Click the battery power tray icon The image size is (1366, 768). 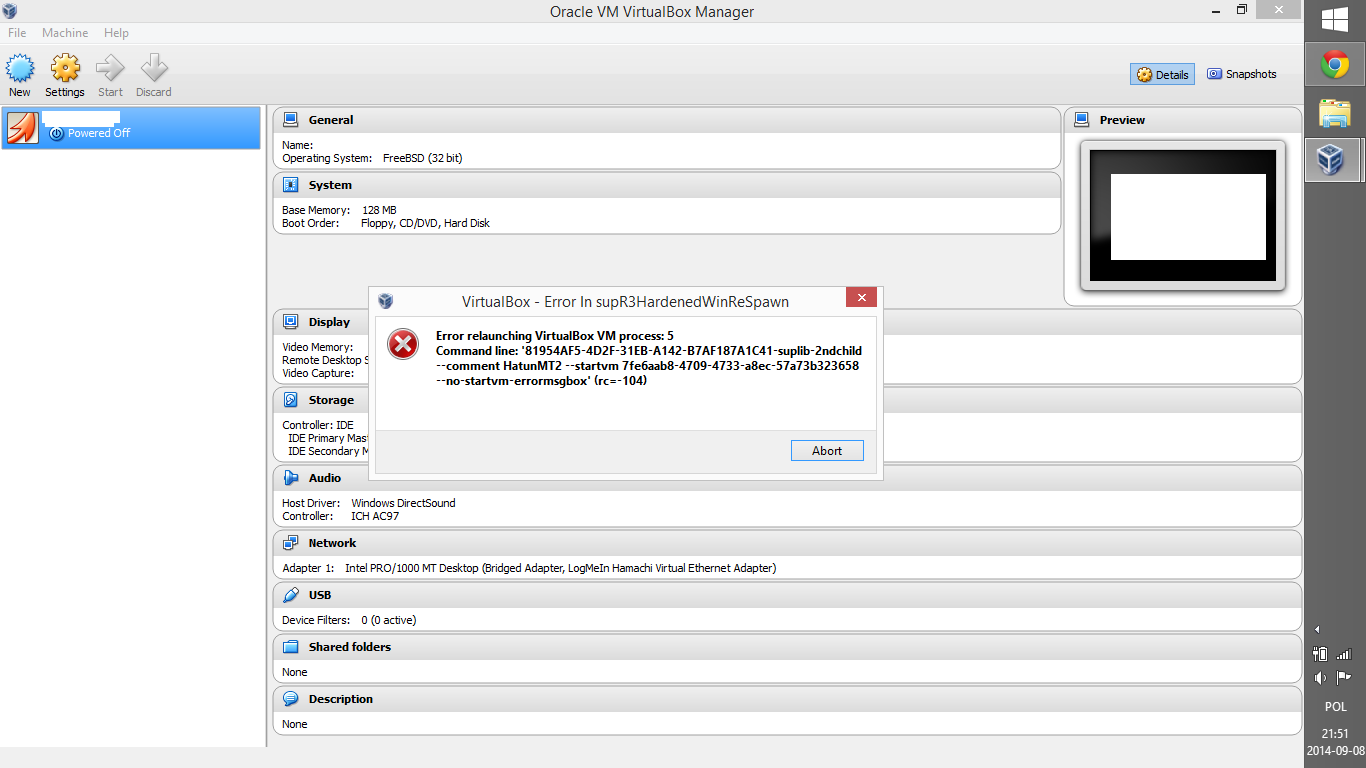click(1320, 654)
